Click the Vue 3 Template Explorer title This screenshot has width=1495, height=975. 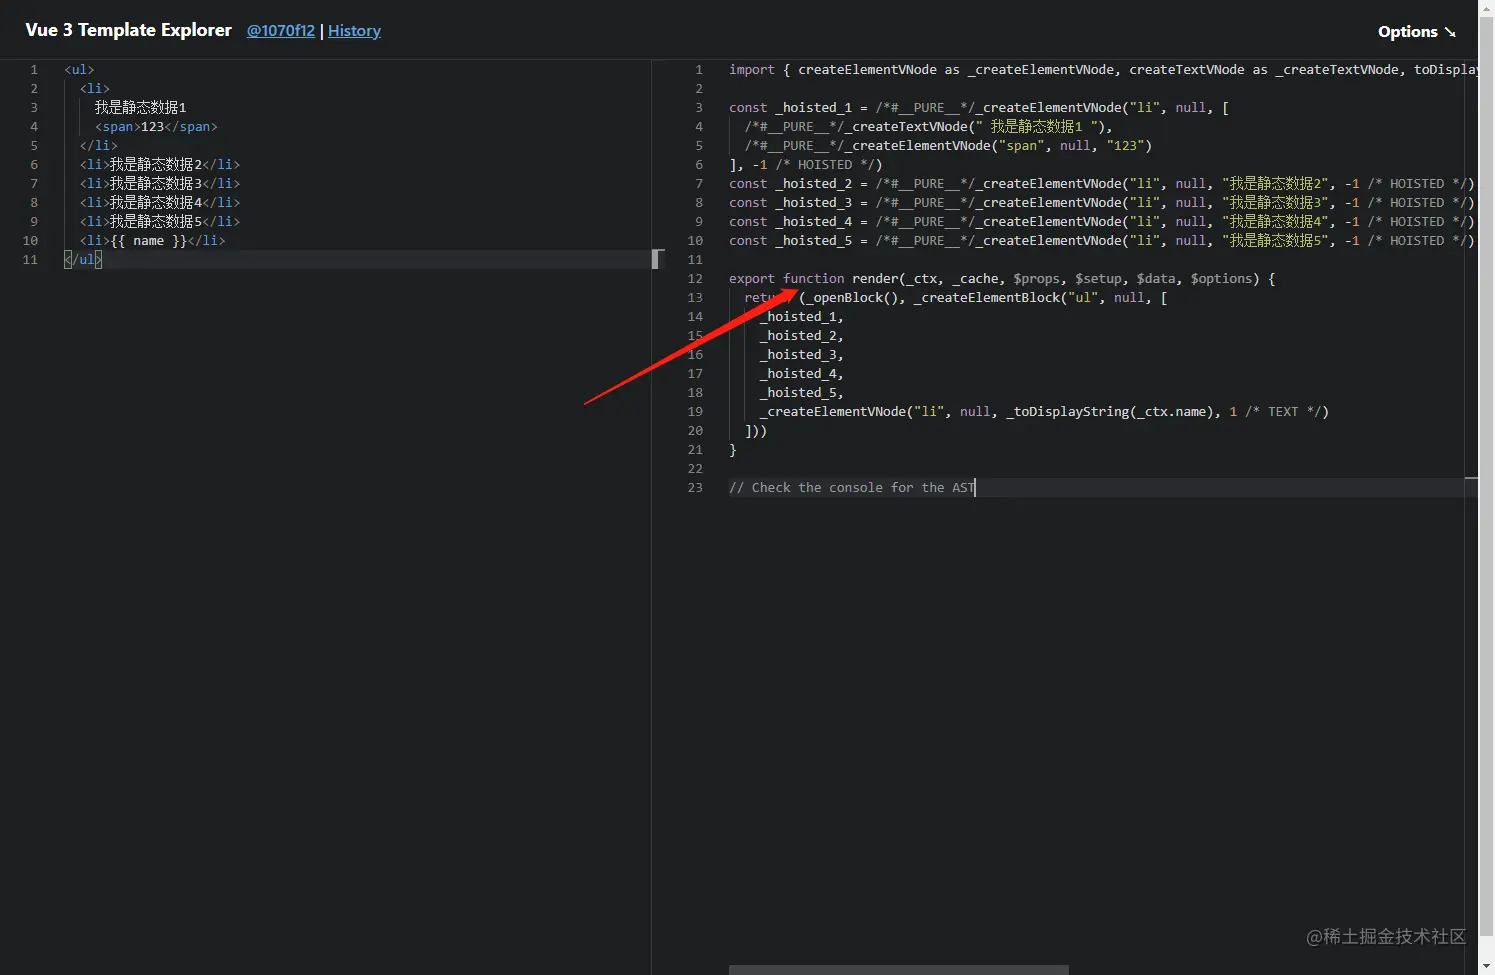[128, 30]
